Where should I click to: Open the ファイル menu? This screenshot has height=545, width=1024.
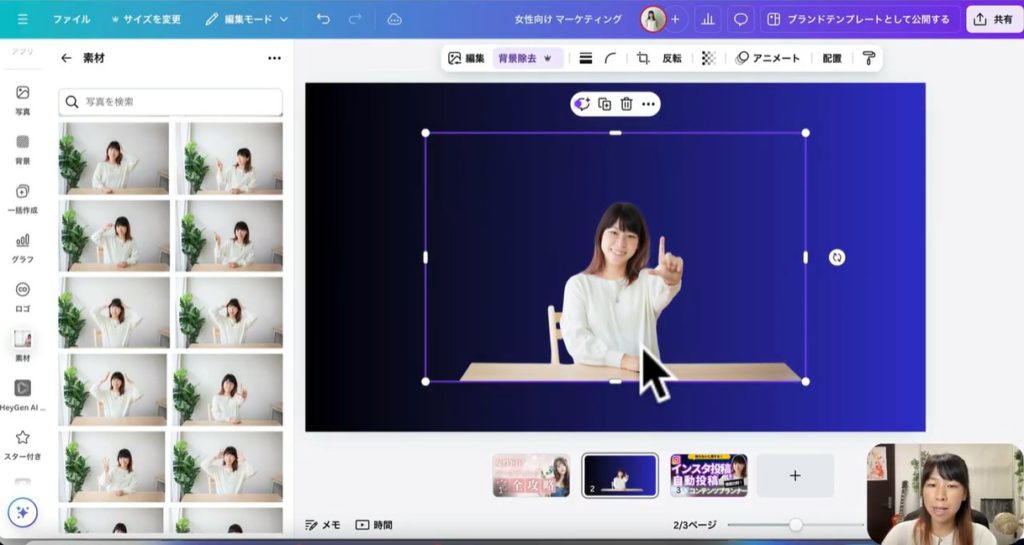coord(71,19)
